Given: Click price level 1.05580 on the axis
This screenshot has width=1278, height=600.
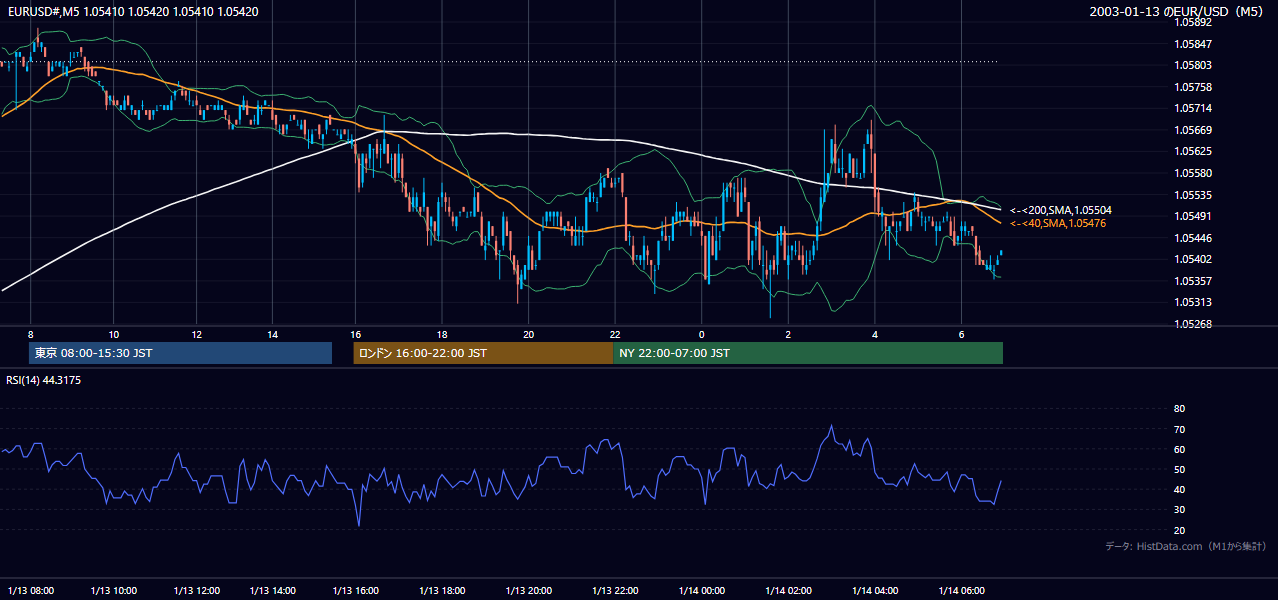Looking at the screenshot, I should tap(1193, 173).
